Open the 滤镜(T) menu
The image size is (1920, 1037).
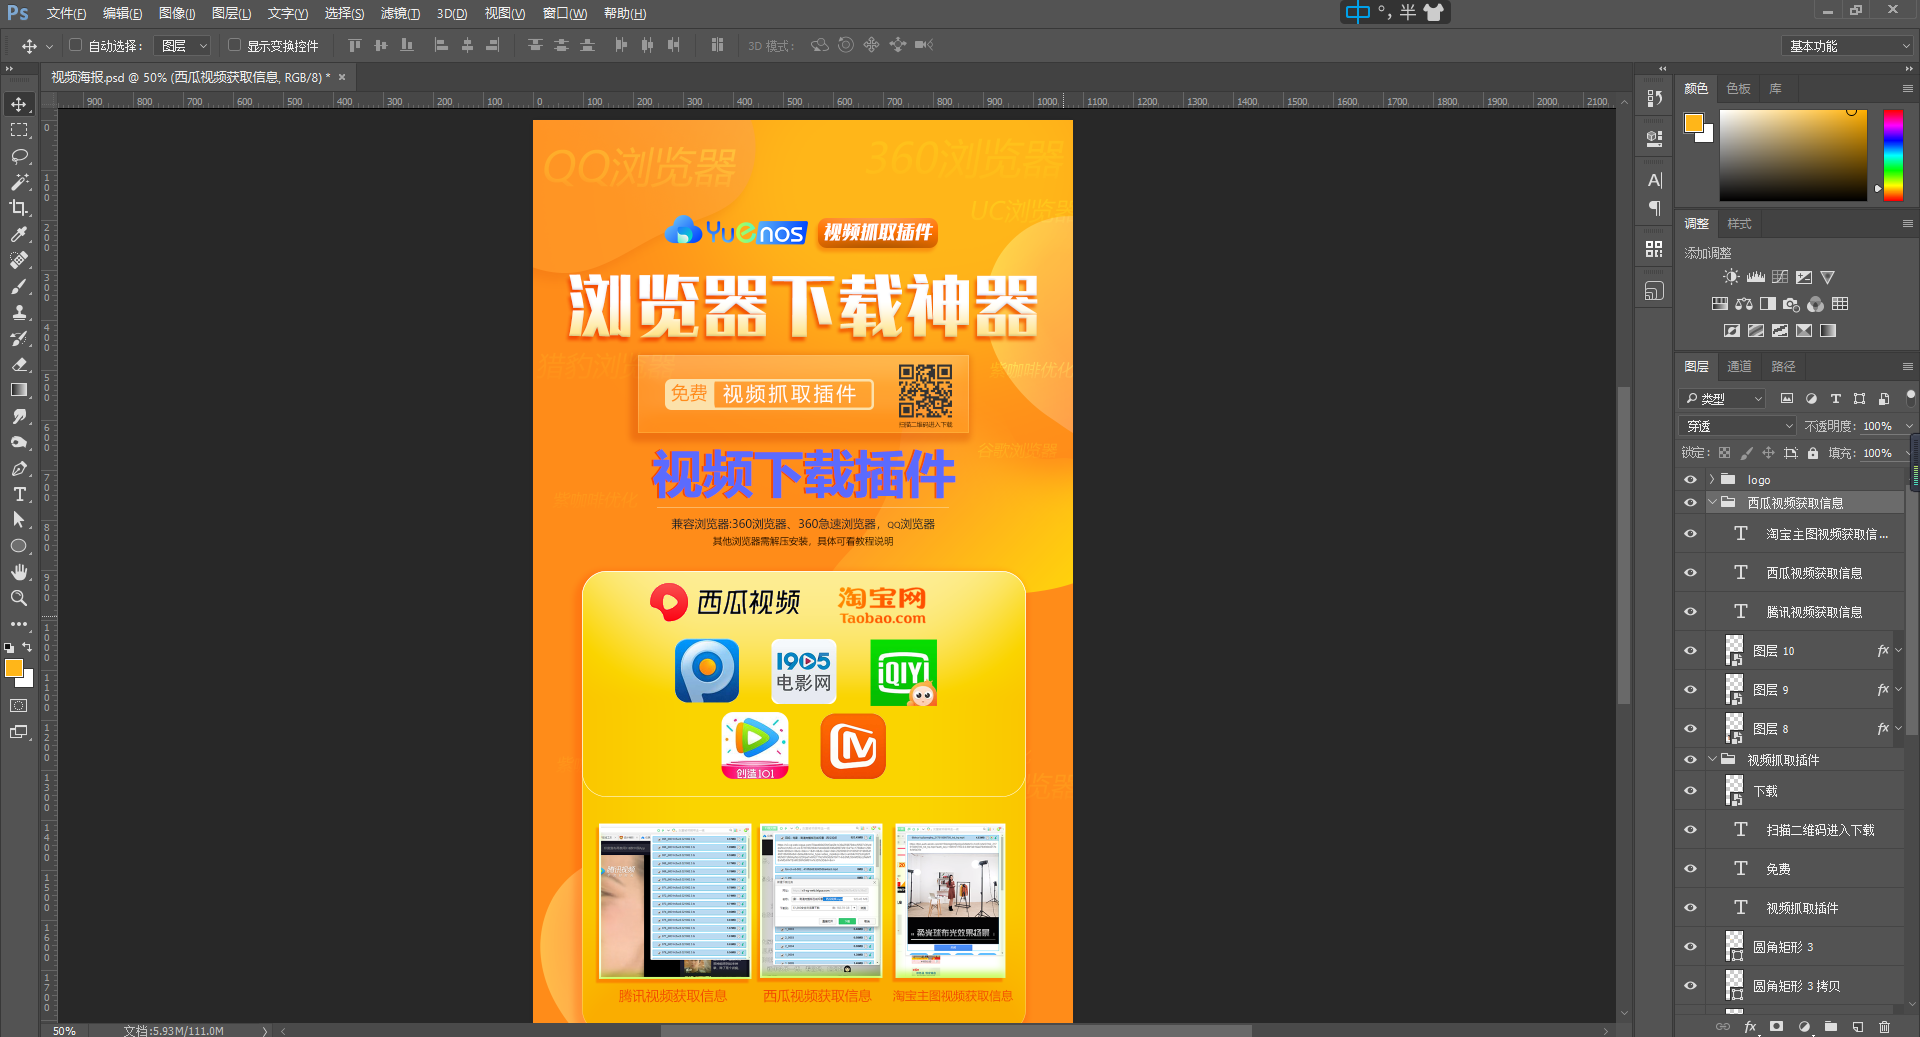pyautogui.click(x=400, y=14)
